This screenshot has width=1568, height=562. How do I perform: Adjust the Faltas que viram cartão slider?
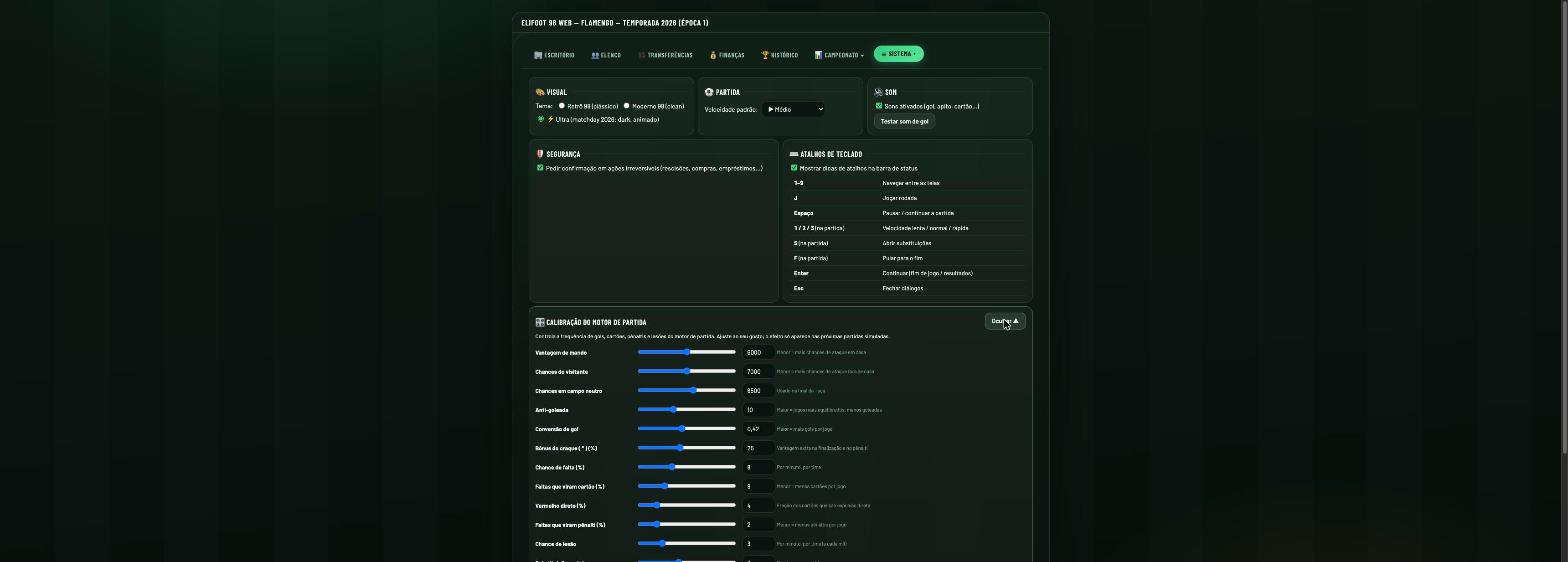(687, 486)
